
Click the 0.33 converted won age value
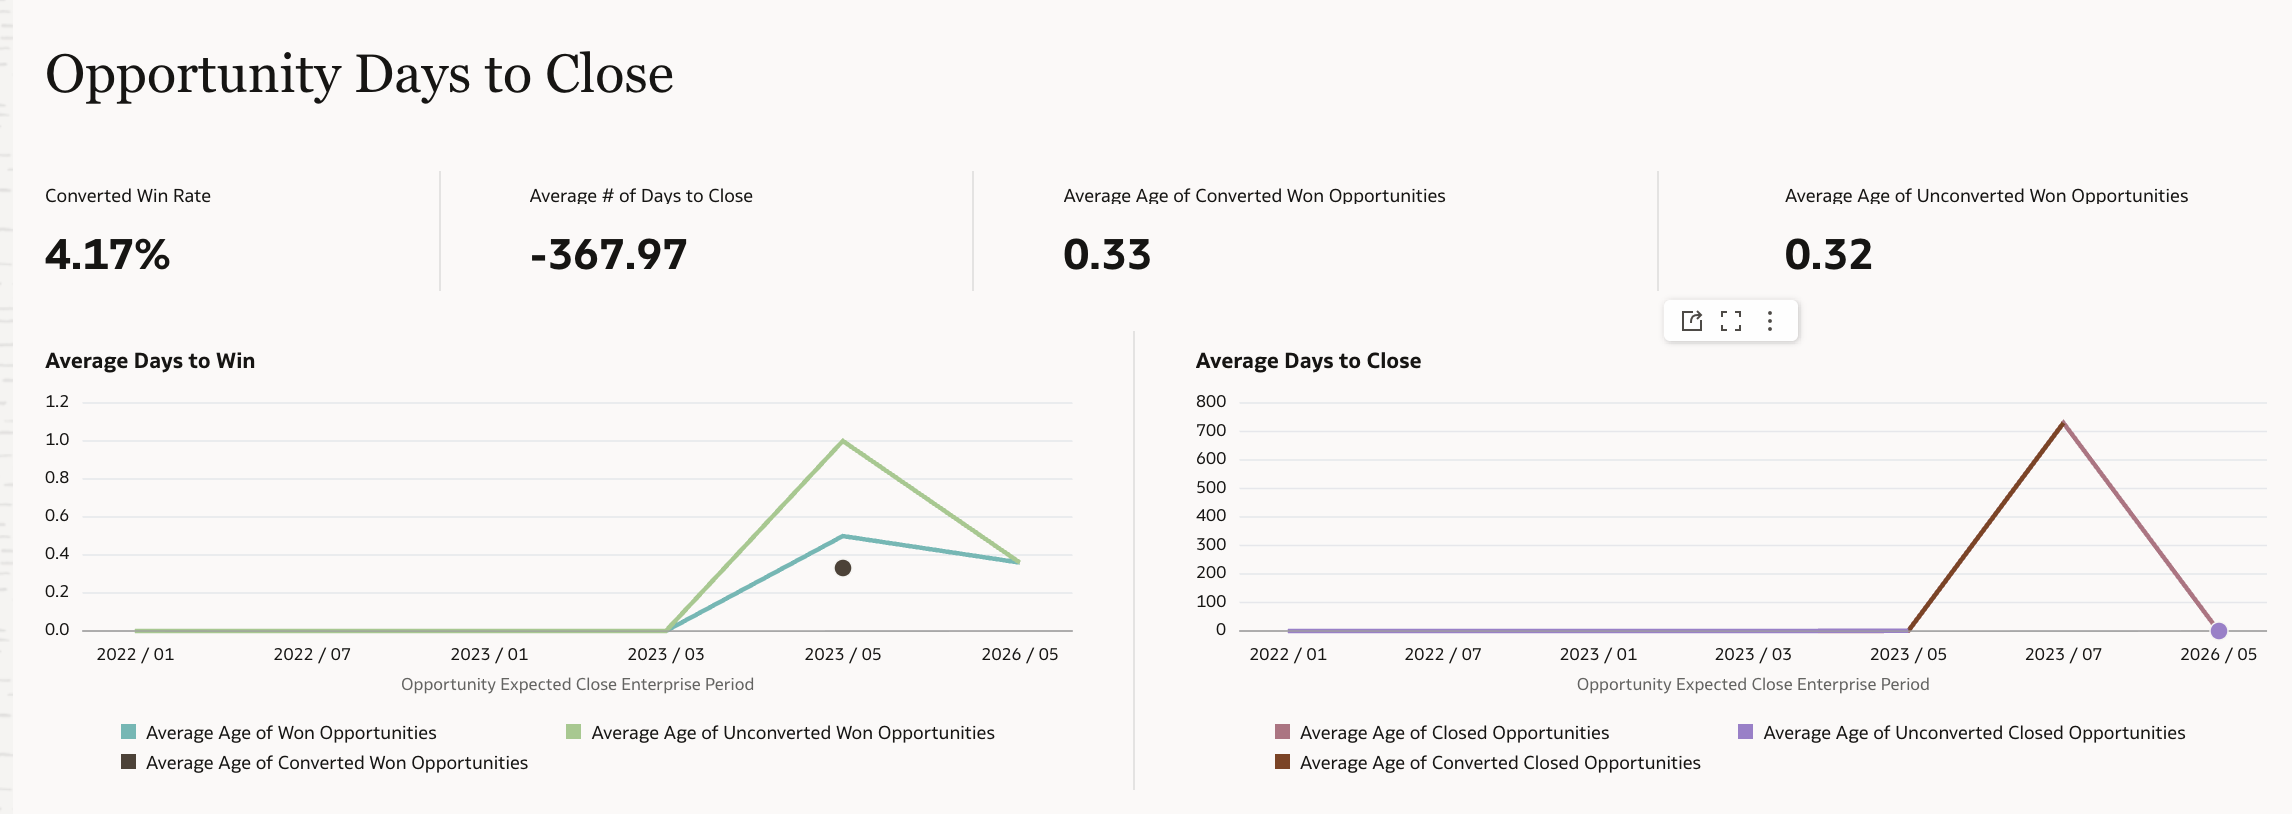1107,255
